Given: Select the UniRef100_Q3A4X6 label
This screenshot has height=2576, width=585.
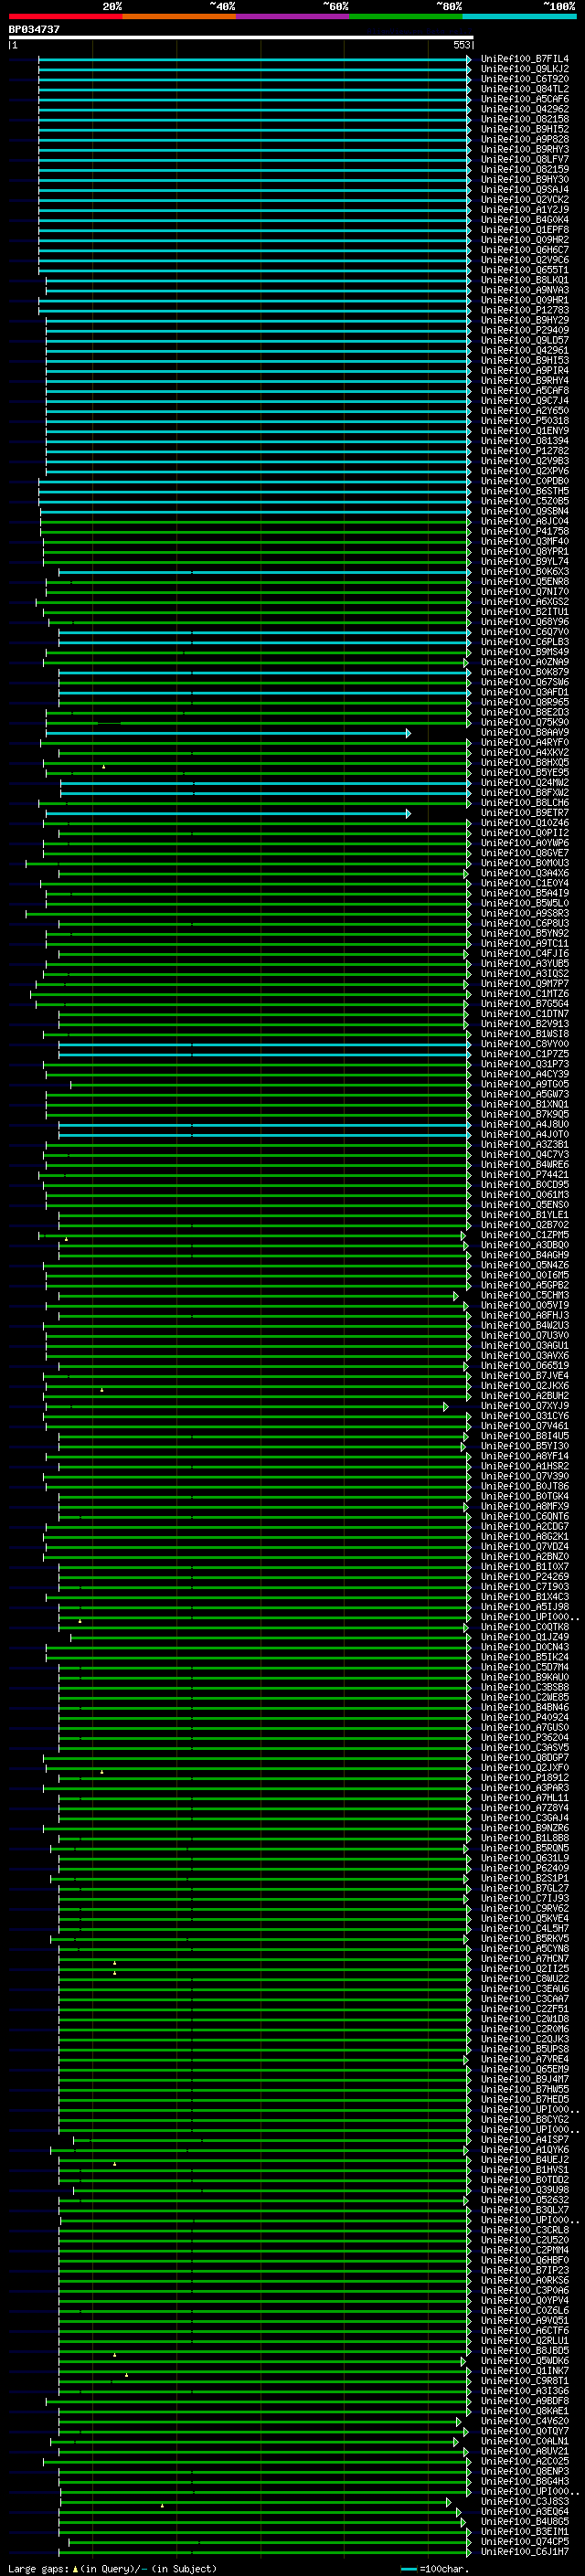Looking at the screenshot, I should point(525,873).
